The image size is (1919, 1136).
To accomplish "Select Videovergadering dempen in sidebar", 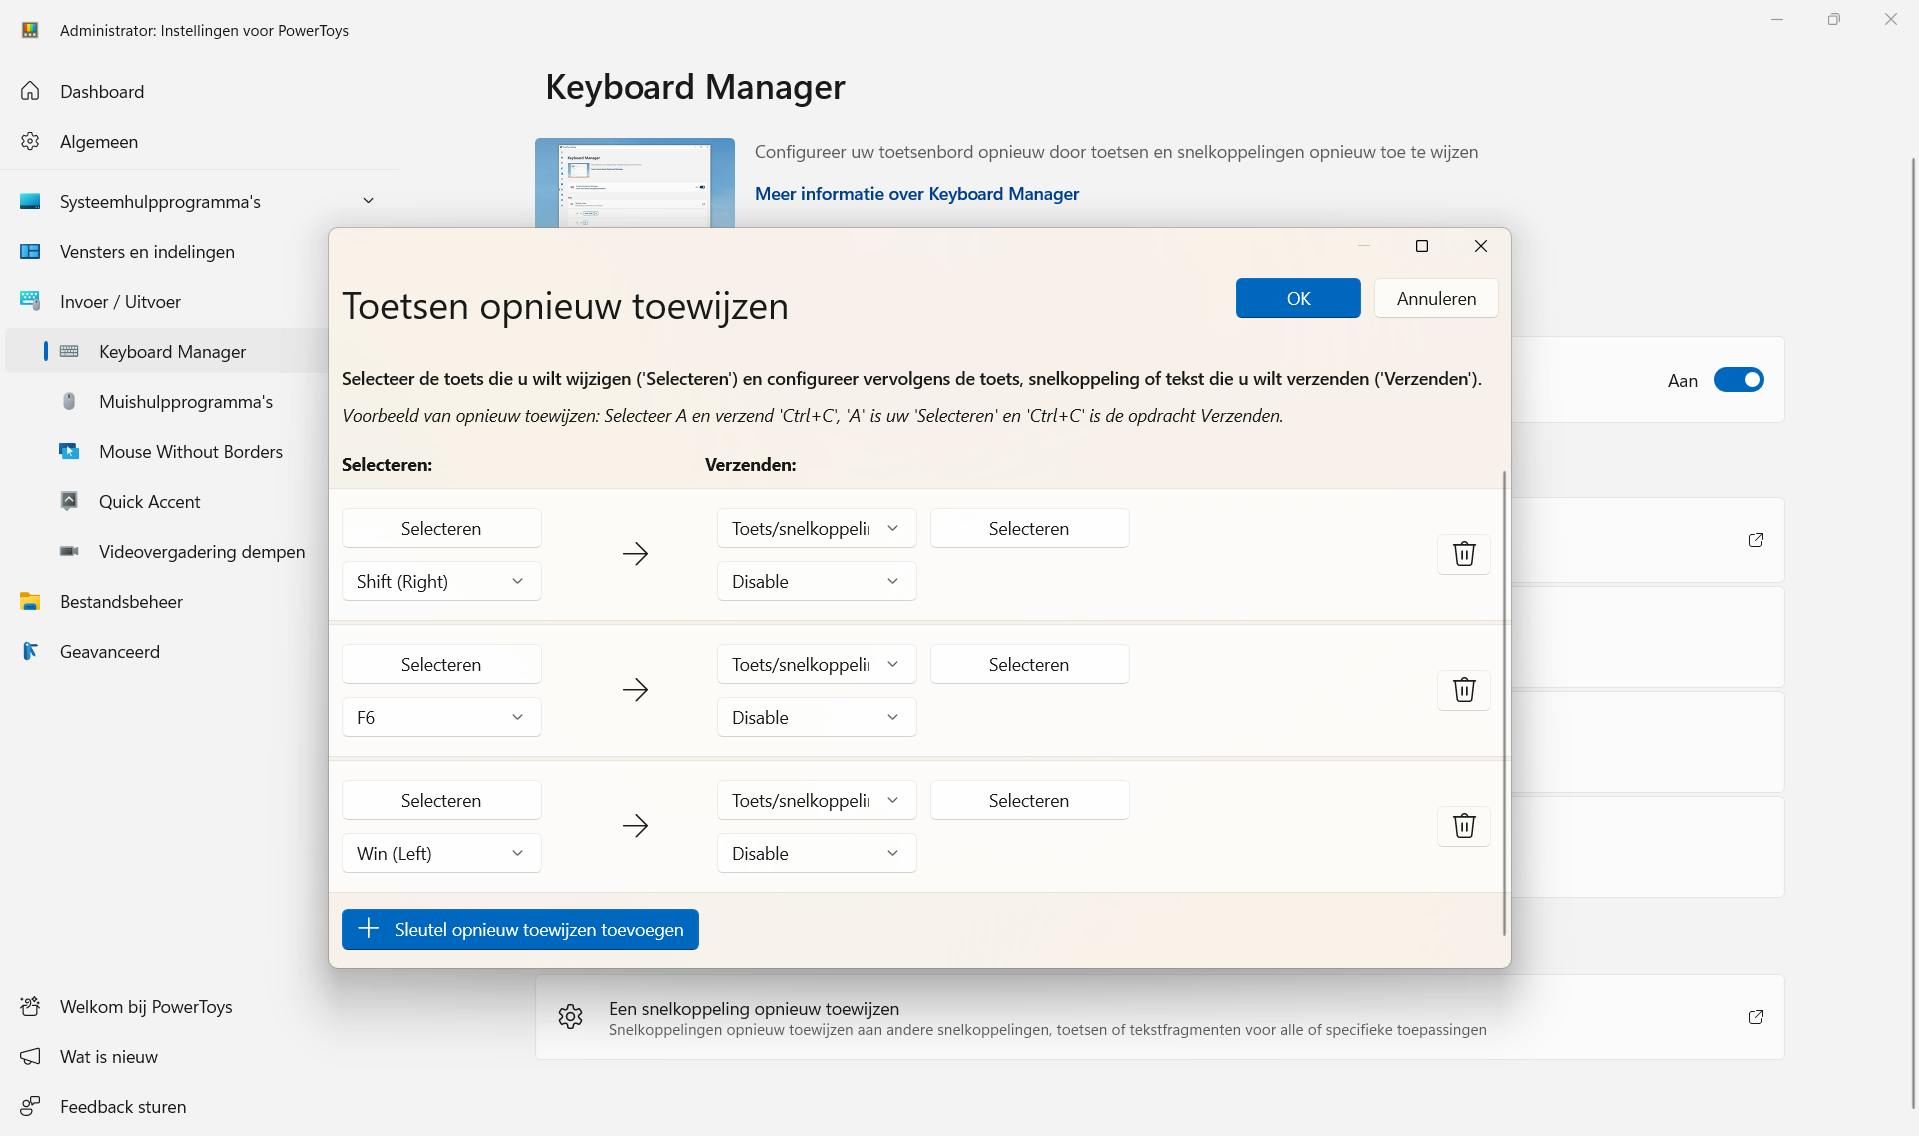I will 202,552.
